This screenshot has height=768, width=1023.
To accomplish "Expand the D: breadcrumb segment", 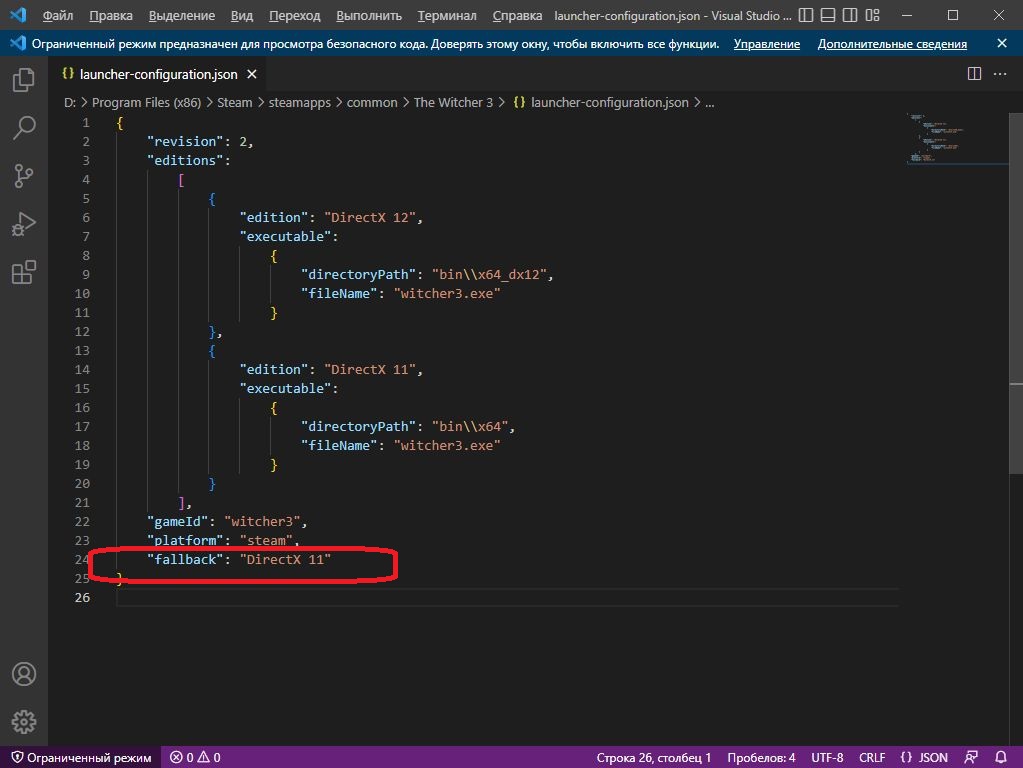I will click(70, 102).
